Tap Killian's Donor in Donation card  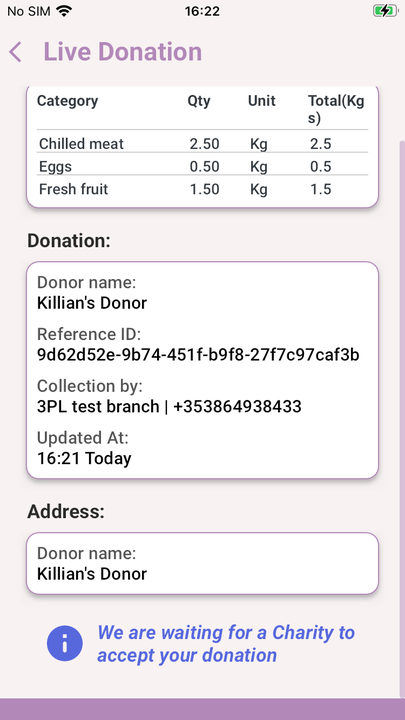92,303
